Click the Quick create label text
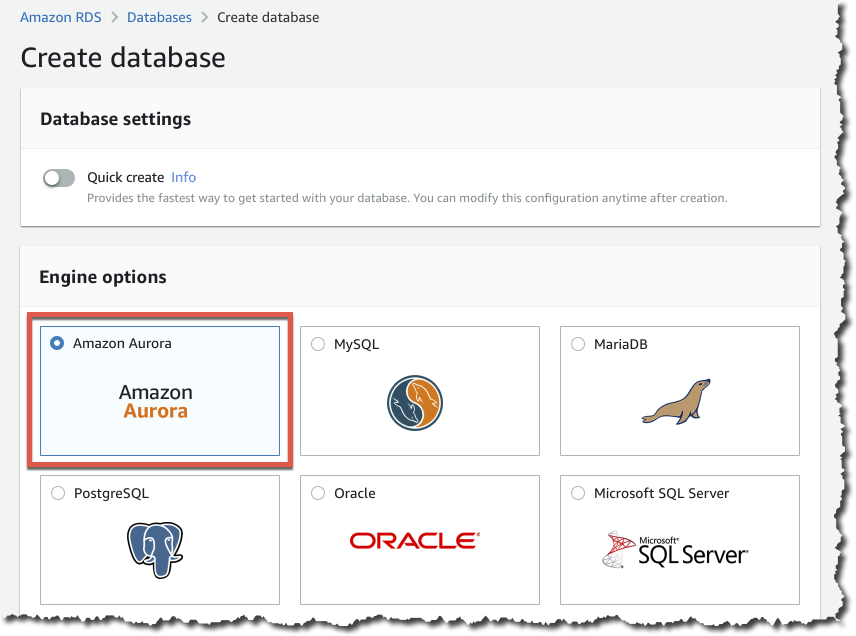The width and height of the screenshot is (856, 636). tap(125, 177)
